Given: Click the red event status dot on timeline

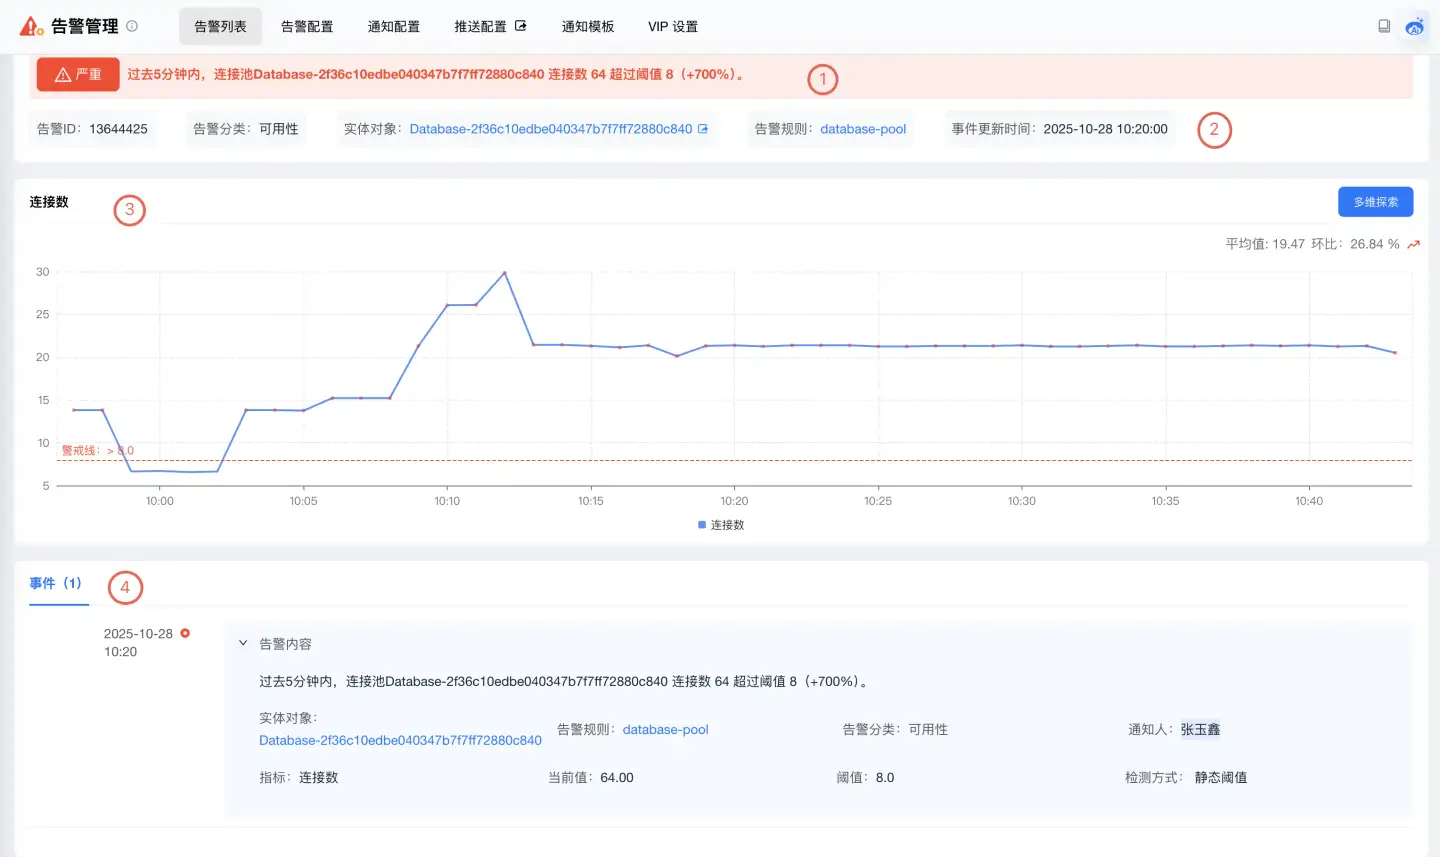Looking at the screenshot, I should pos(185,633).
